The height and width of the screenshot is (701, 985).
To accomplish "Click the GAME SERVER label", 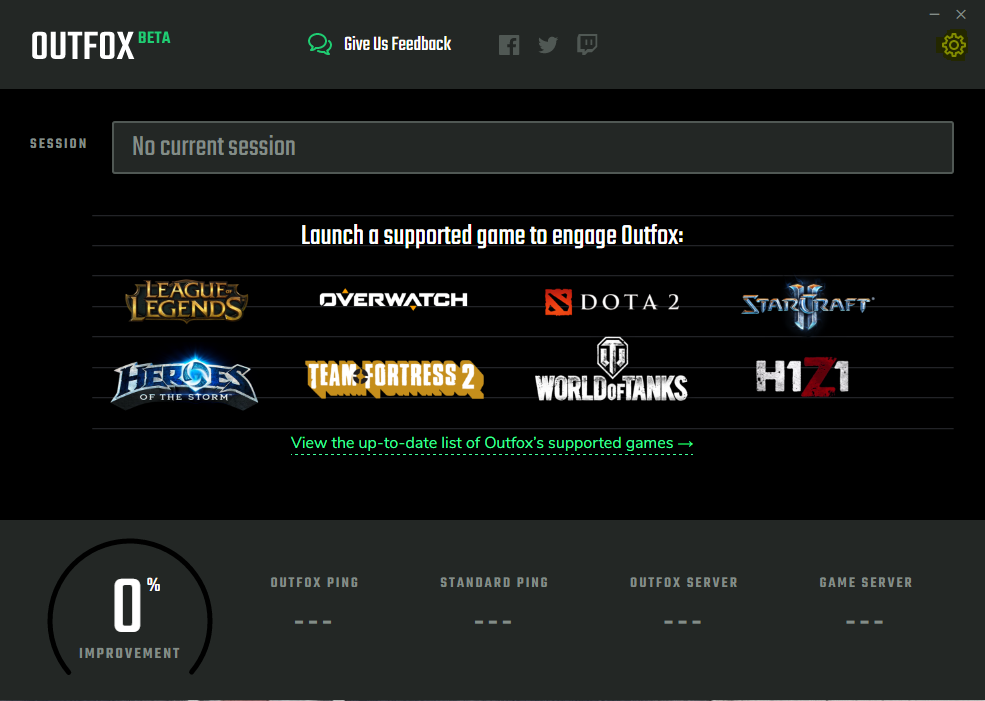I will 866,583.
